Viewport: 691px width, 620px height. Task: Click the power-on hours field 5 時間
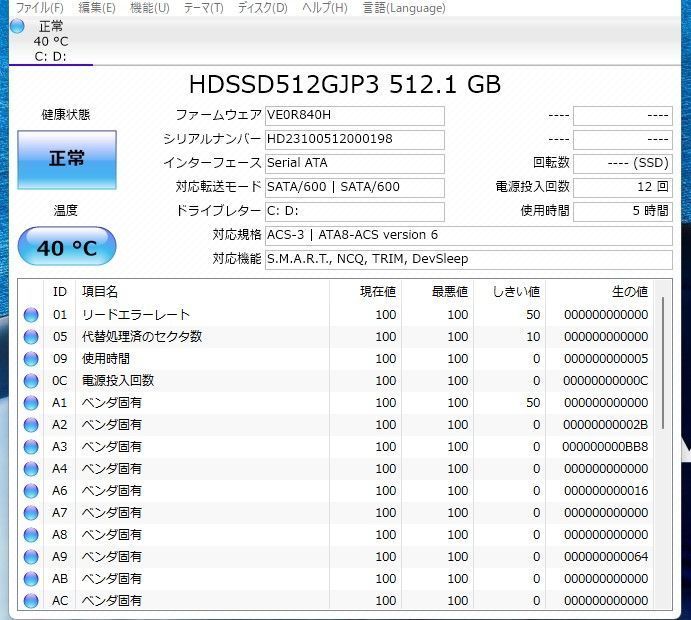click(623, 212)
